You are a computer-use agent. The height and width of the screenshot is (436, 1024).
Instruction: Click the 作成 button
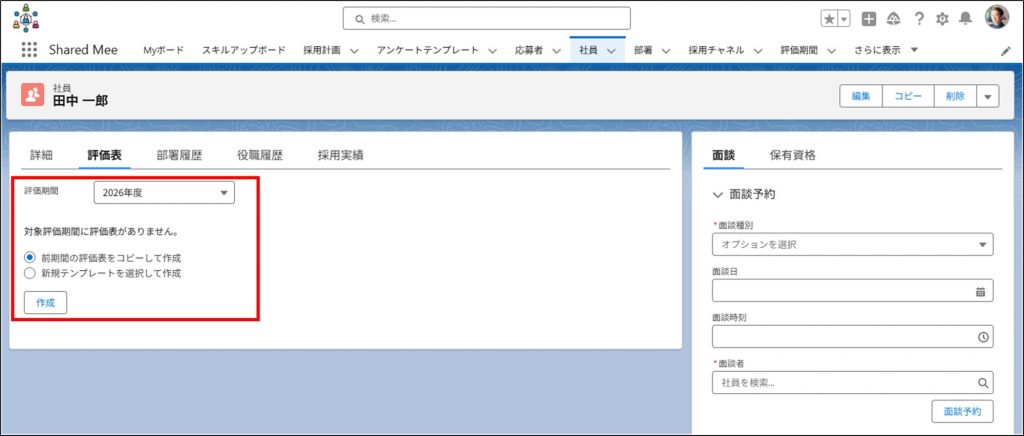pyautogui.click(x=45, y=302)
